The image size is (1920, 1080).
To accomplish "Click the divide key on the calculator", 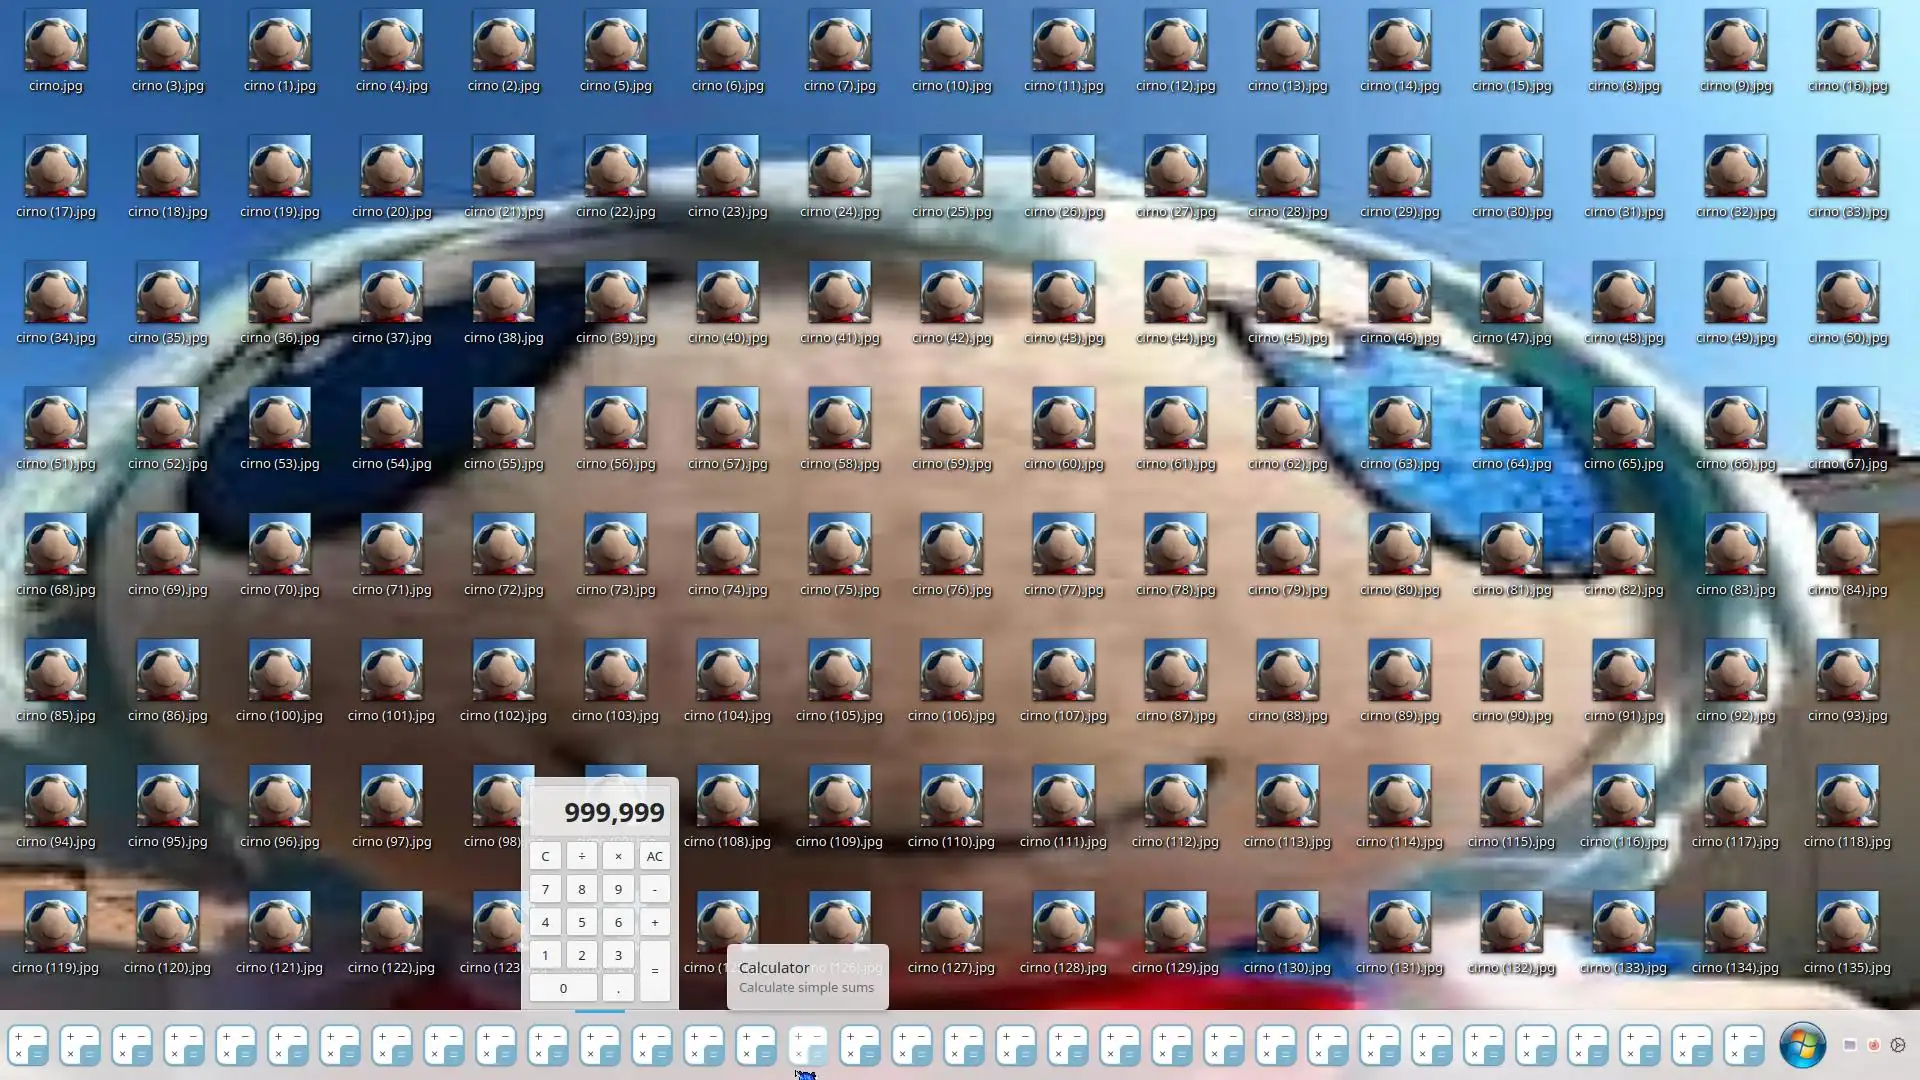I will [581, 856].
